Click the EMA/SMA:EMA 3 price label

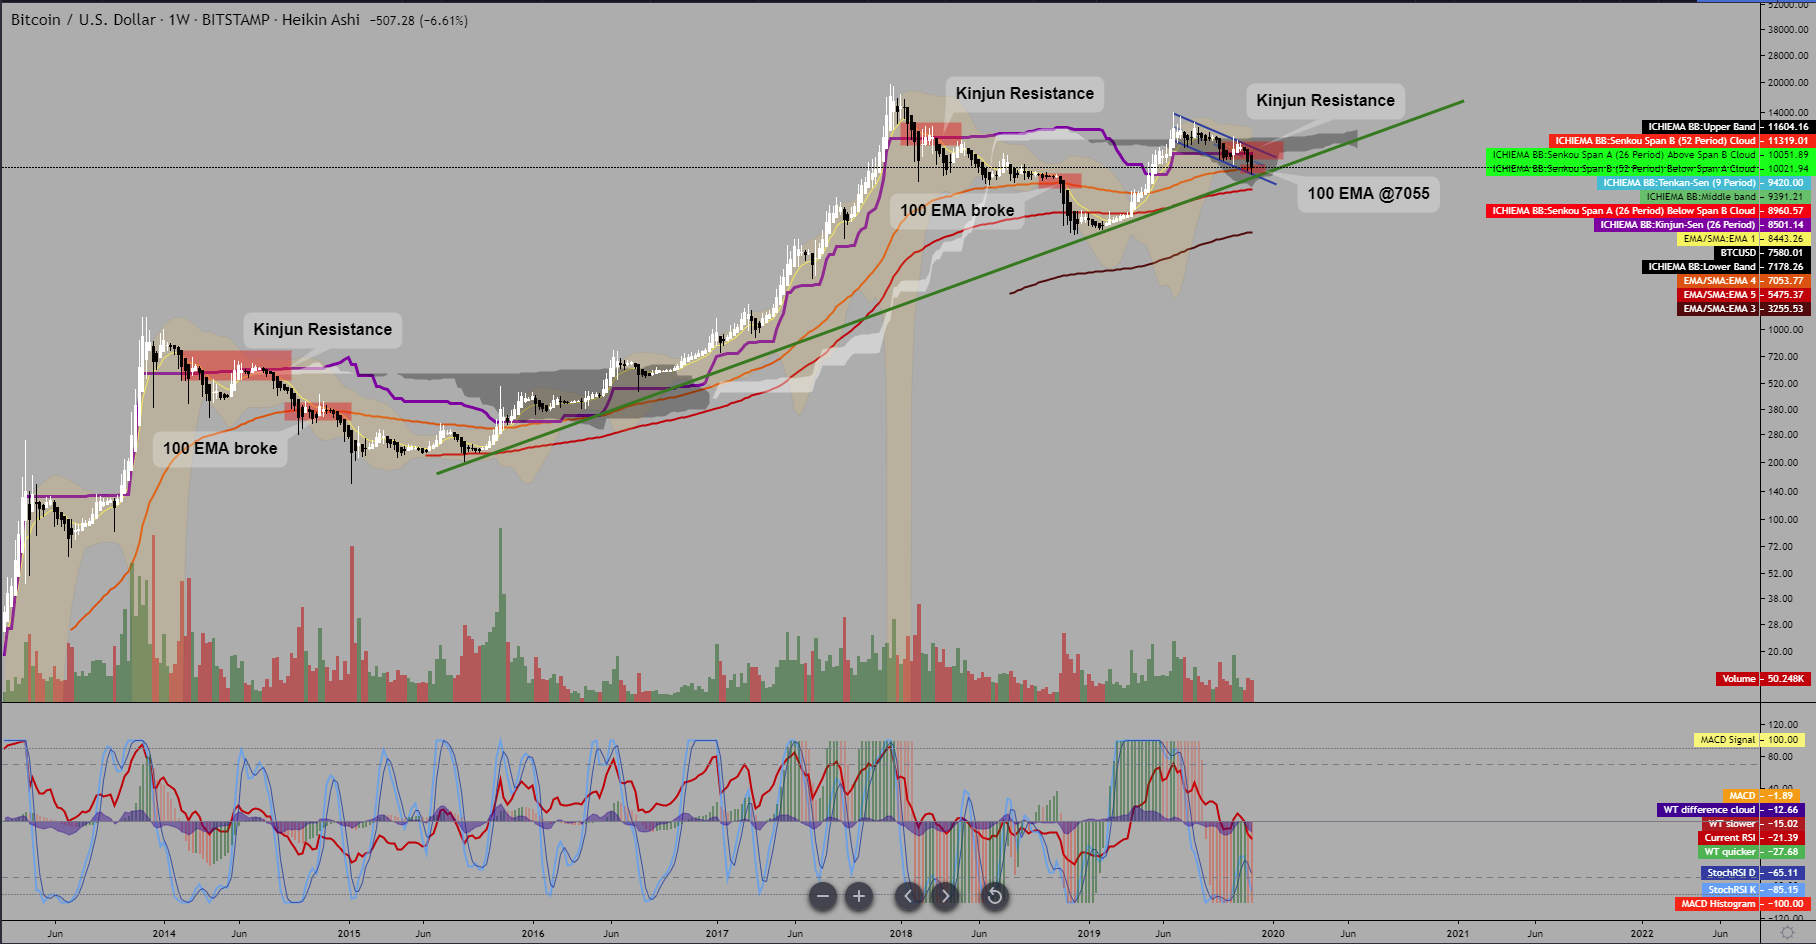point(1744,309)
